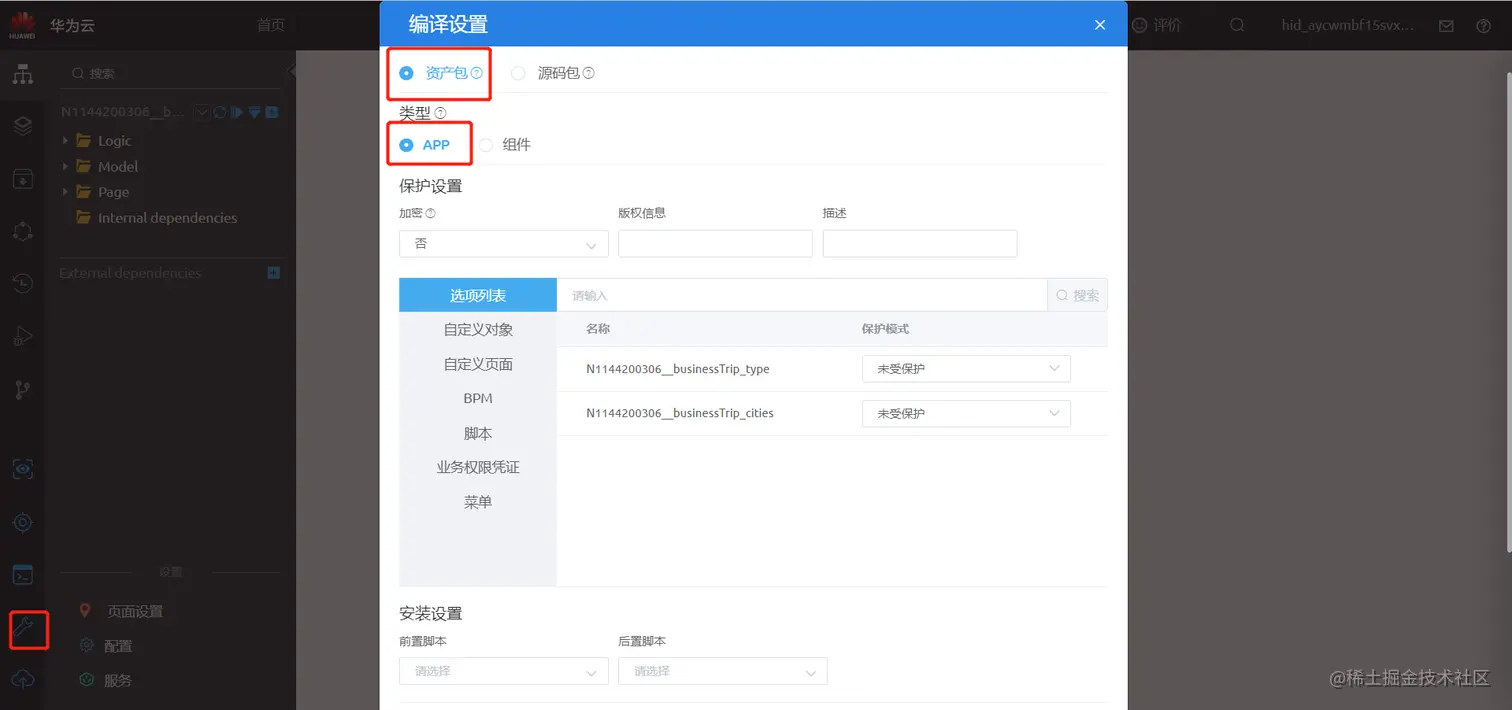Select the 源码包 radio option
Screen dimensions: 1512x710
point(518,72)
